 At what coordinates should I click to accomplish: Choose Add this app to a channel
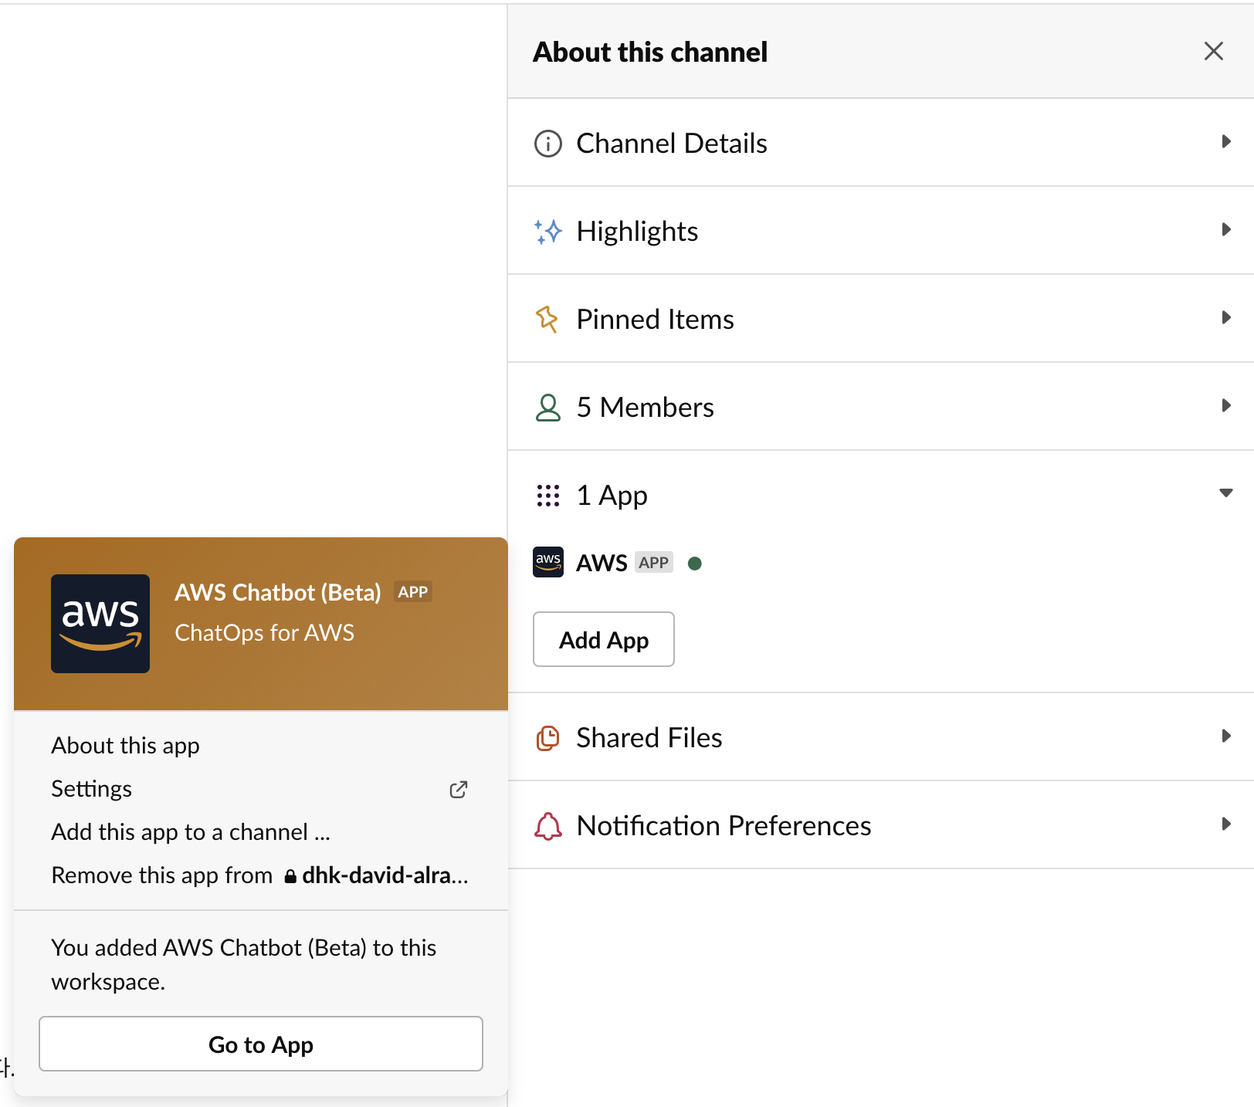pyautogui.click(x=190, y=832)
